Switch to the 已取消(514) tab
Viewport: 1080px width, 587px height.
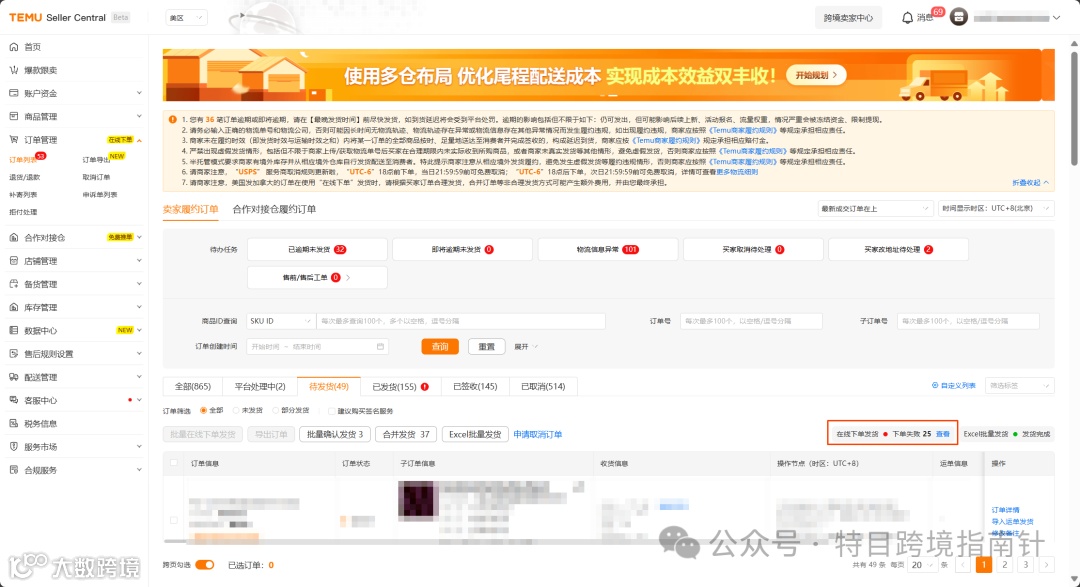point(543,387)
